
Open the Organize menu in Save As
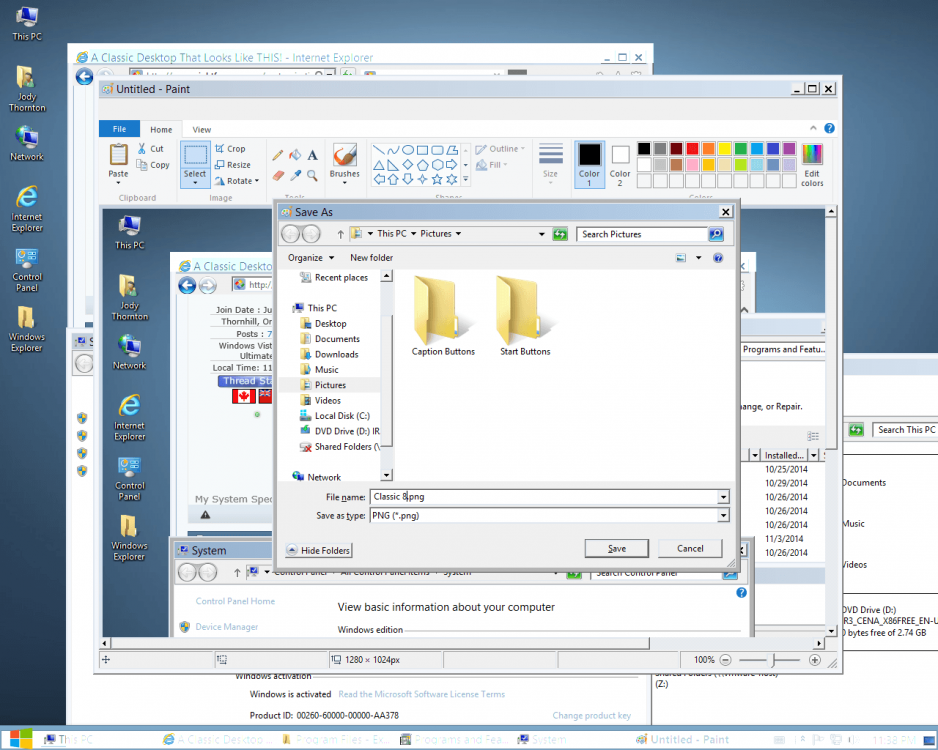[310, 258]
